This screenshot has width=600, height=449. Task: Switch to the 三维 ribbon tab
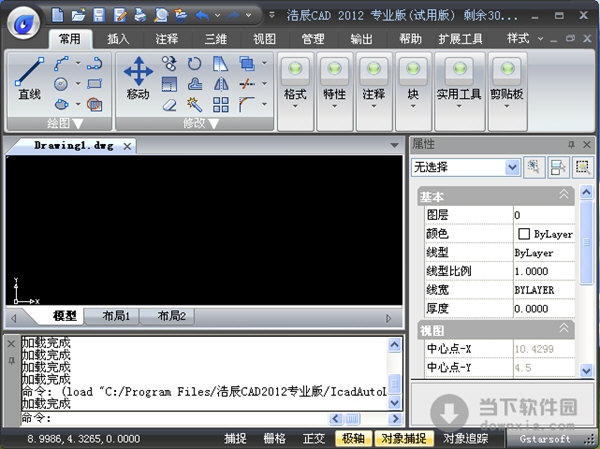tap(216, 39)
